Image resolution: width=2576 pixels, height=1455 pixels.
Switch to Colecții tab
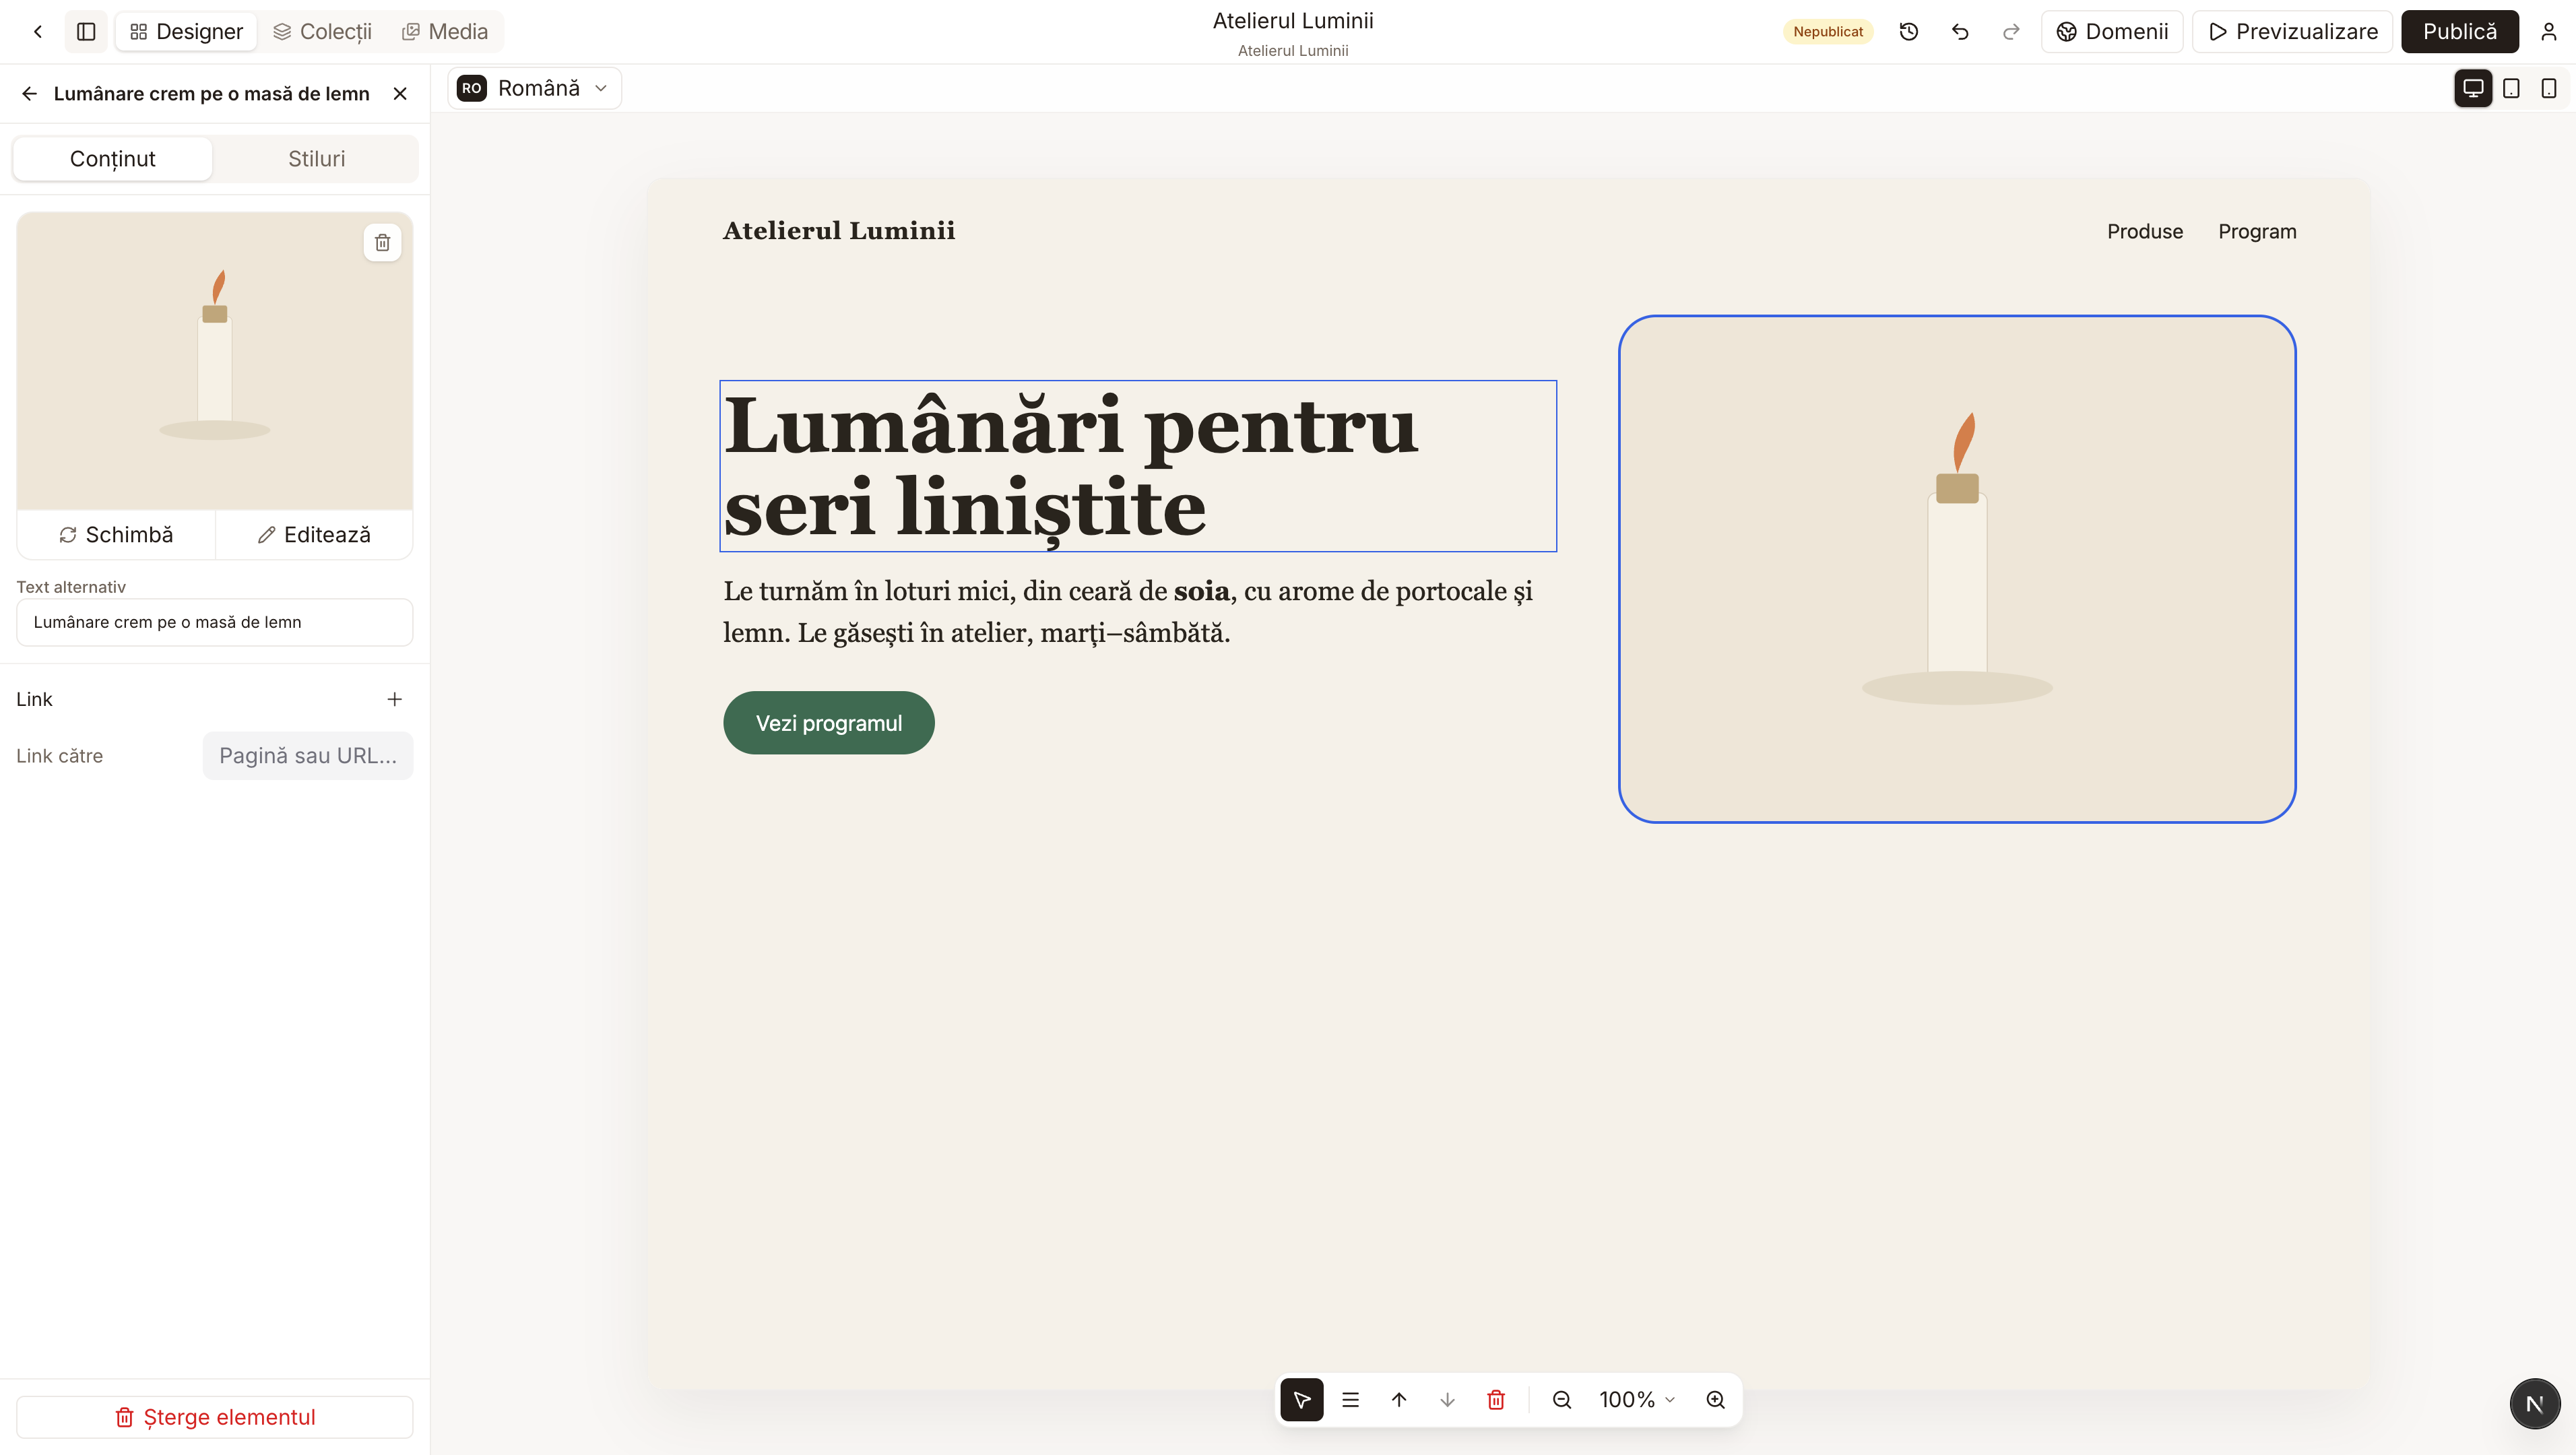(322, 32)
